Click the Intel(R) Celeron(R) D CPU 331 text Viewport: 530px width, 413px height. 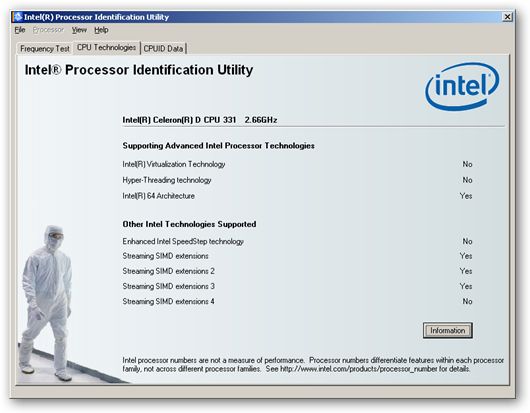pyautogui.click(x=179, y=120)
